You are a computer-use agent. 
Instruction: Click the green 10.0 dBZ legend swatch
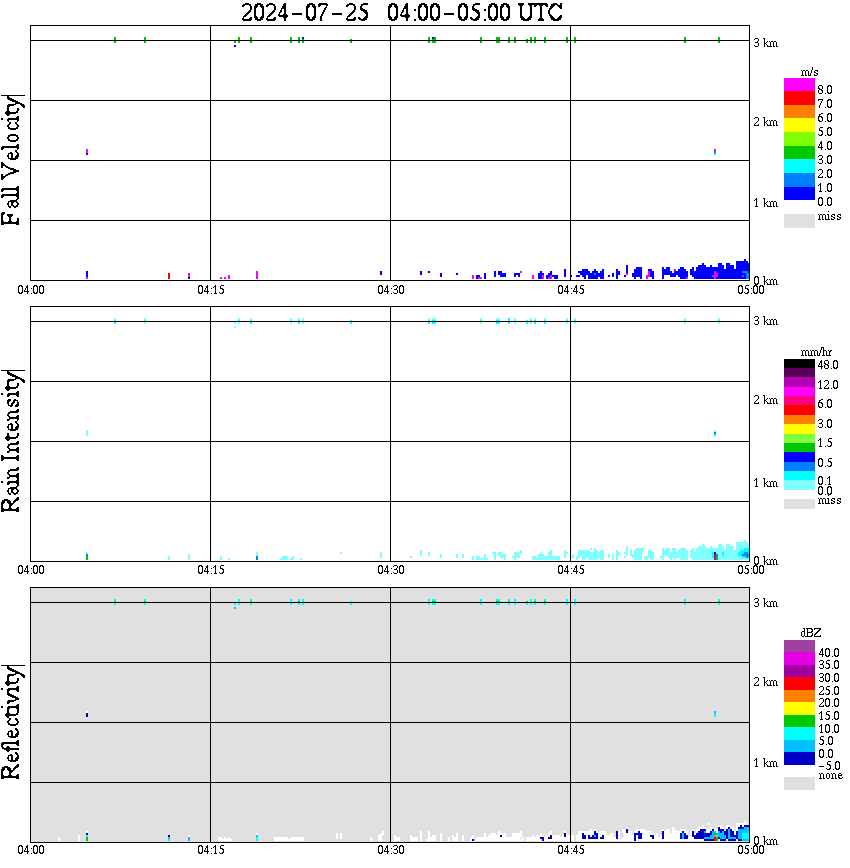click(x=799, y=721)
